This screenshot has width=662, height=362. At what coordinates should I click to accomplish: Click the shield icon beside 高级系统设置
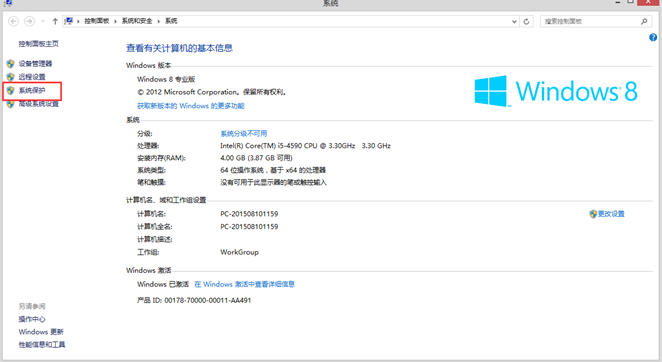pyautogui.click(x=11, y=104)
